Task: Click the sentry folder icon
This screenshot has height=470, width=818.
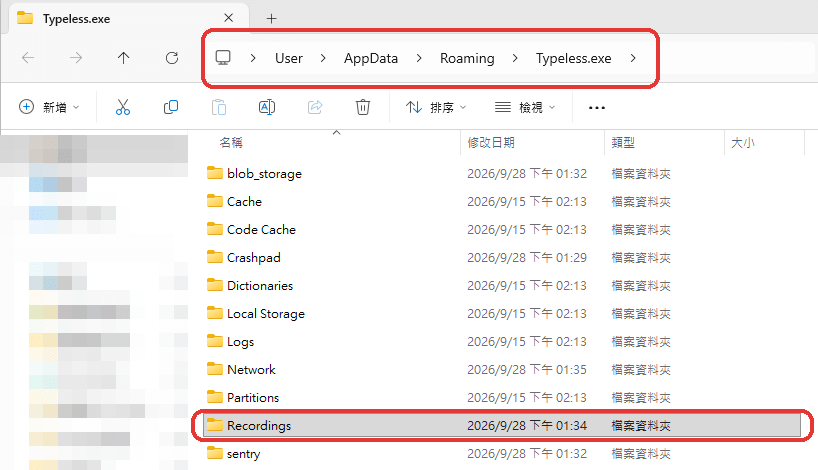Action: pyautogui.click(x=214, y=453)
